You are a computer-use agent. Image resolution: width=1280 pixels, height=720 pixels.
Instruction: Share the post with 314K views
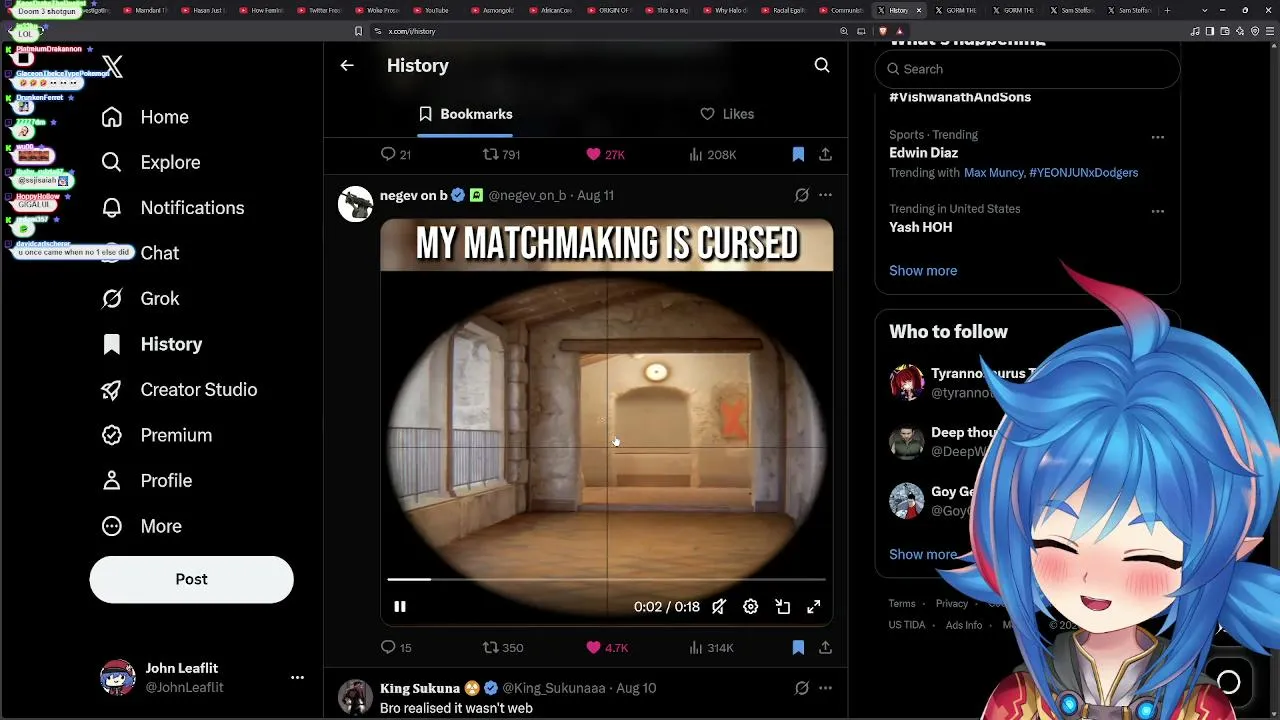pos(825,648)
